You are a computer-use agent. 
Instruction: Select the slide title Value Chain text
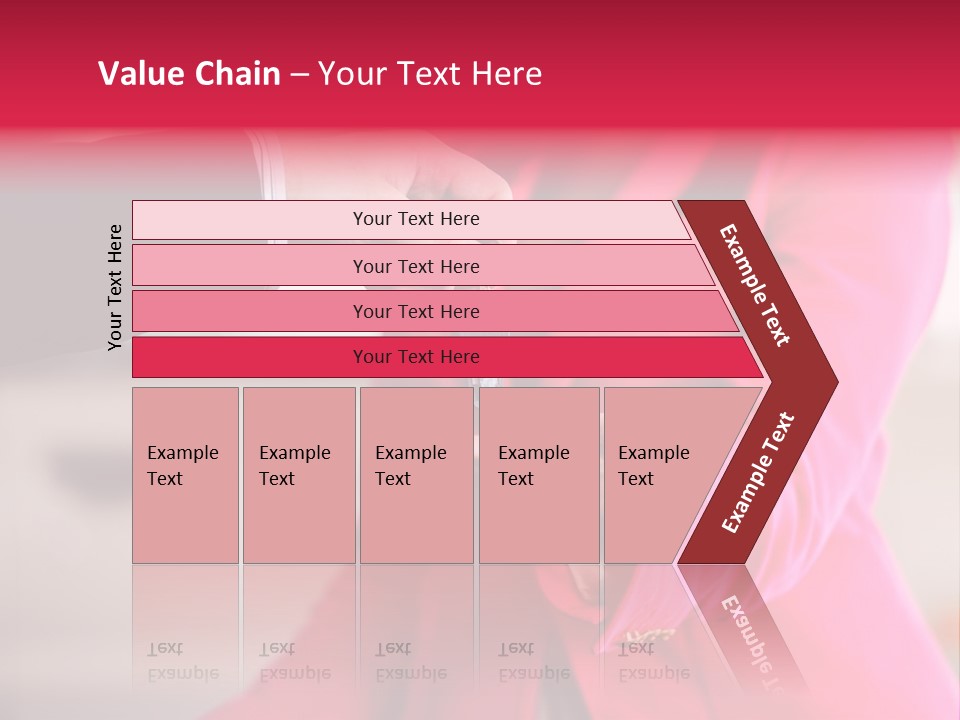pyautogui.click(x=189, y=73)
